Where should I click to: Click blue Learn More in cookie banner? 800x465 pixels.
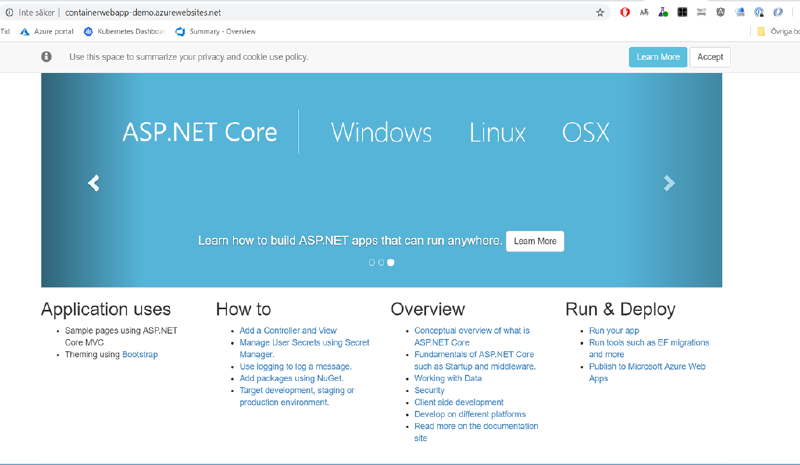[658, 57]
